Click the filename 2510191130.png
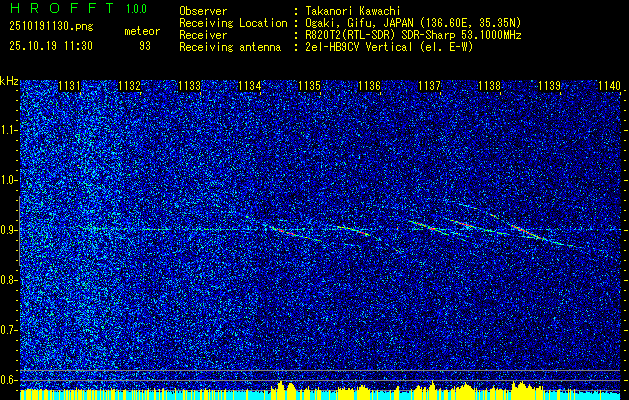The width and height of the screenshot is (629, 400). (51, 27)
